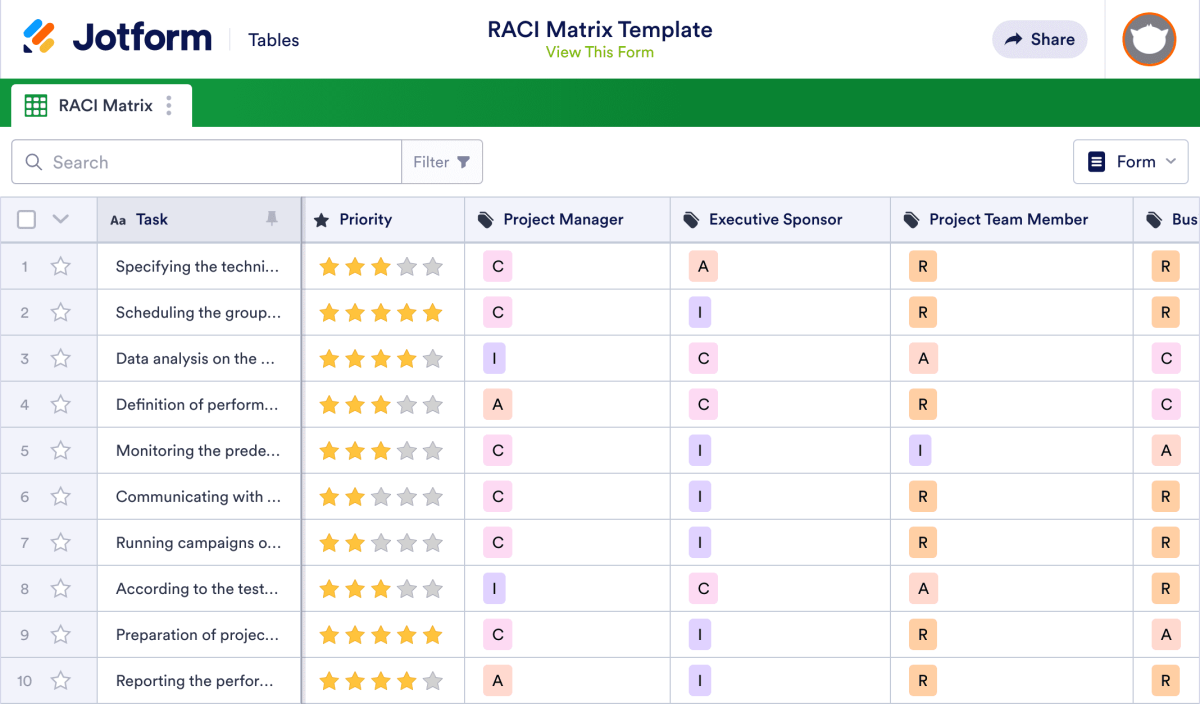Favorite row 9, 'Preparation of projec...'
The height and width of the screenshot is (704, 1200).
point(60,634)
